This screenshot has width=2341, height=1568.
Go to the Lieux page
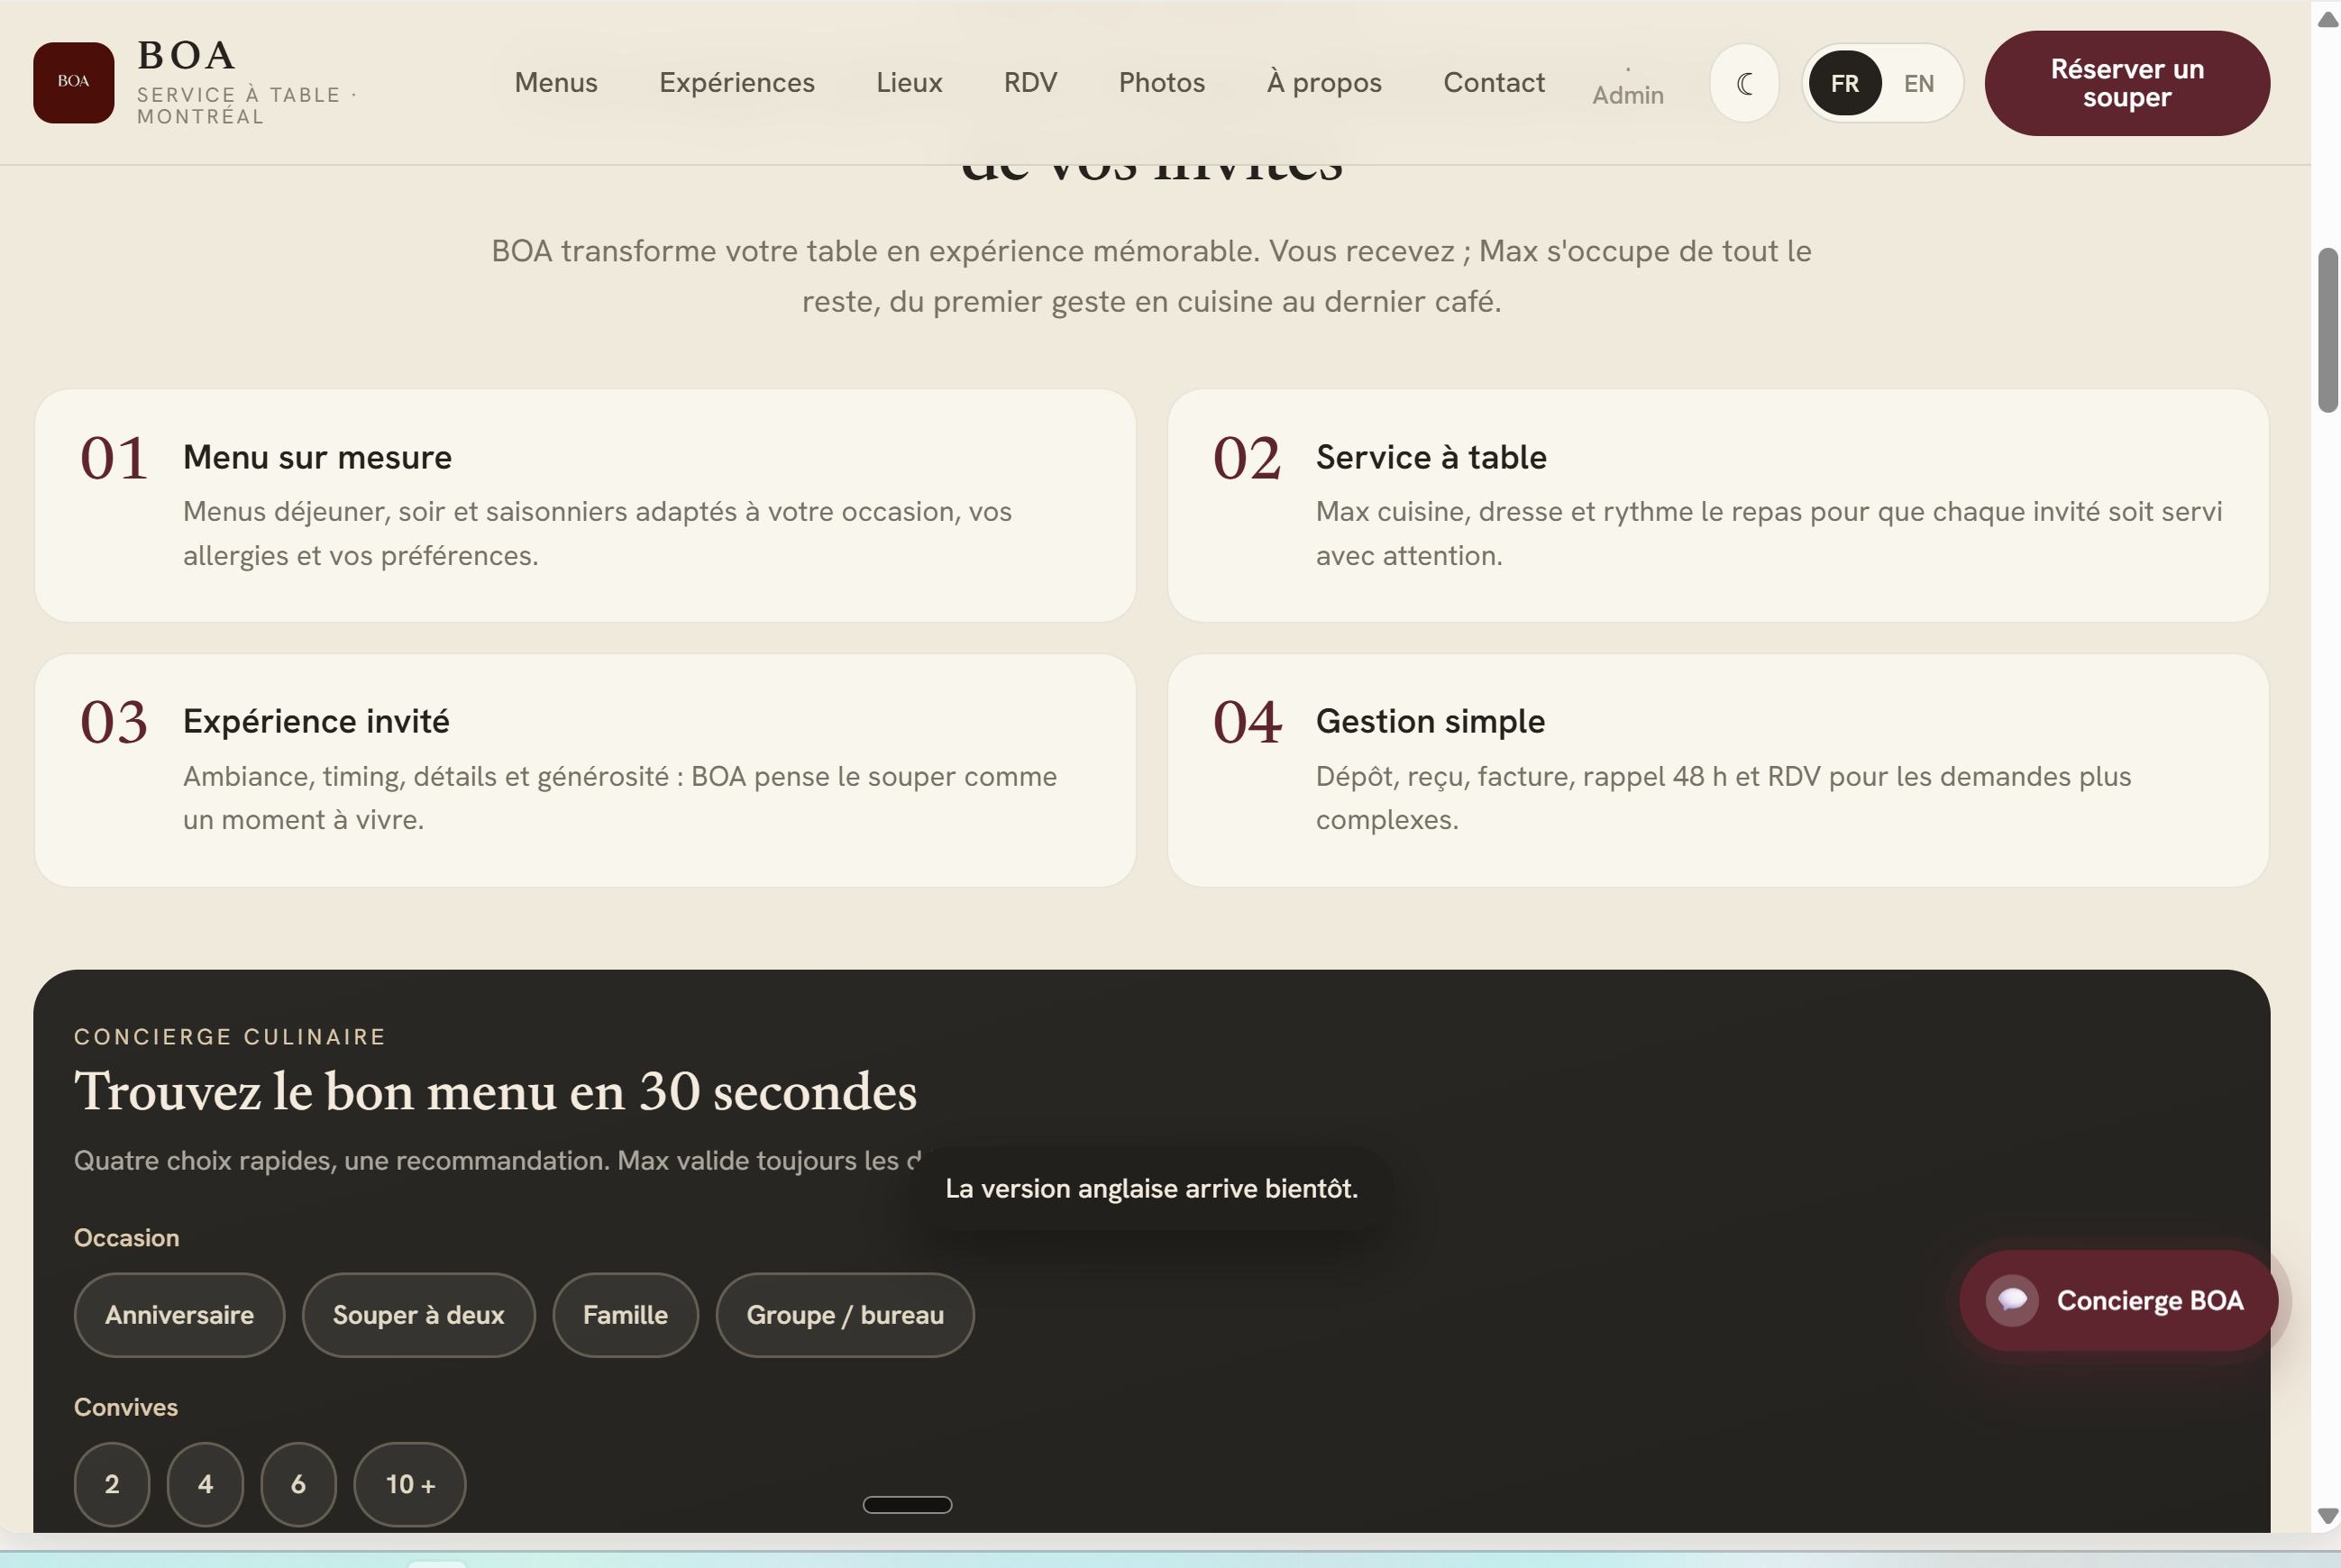click(909, 82)
